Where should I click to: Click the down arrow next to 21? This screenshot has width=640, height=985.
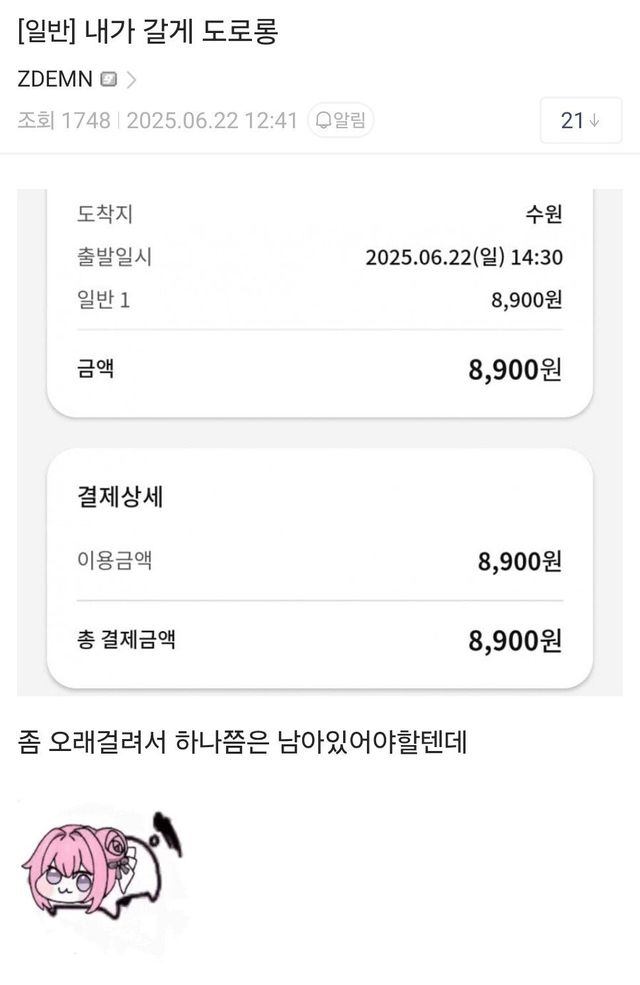click(x=596, y=121)
